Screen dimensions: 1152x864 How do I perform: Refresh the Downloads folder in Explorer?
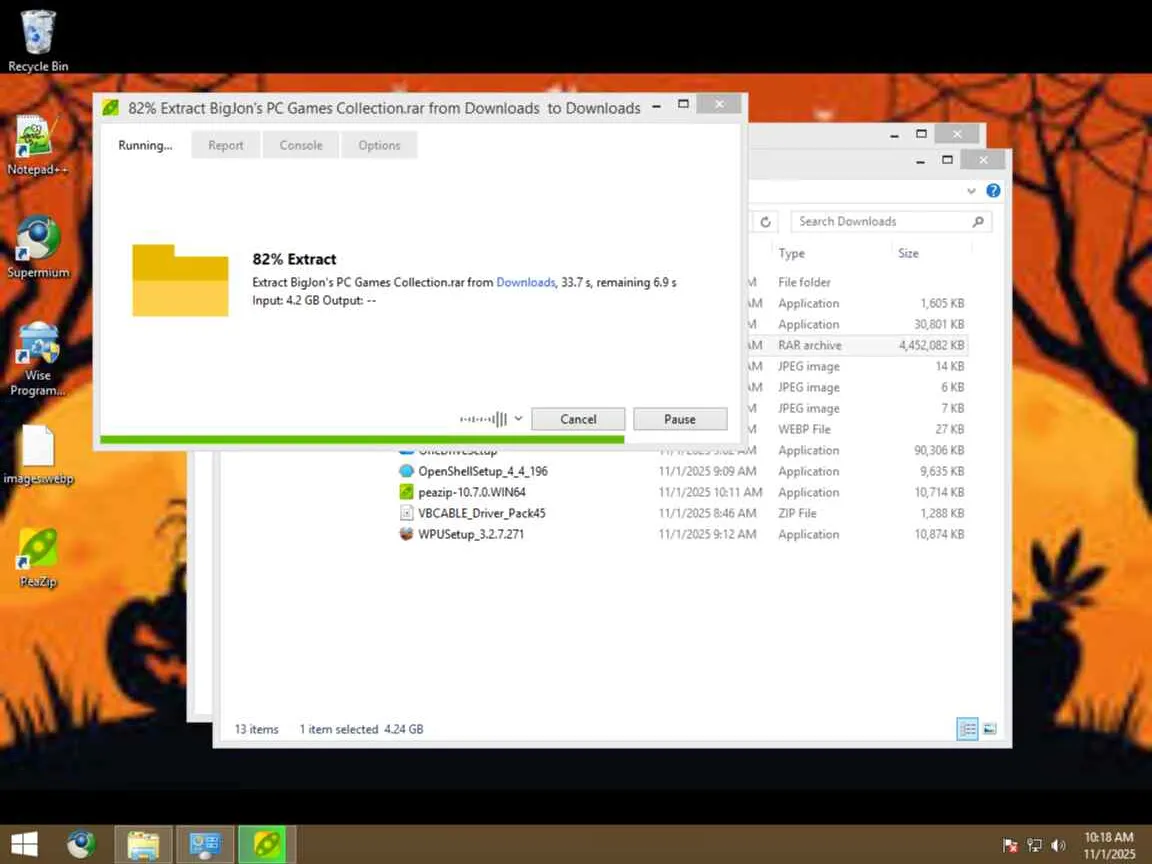[x=766, y=222]
